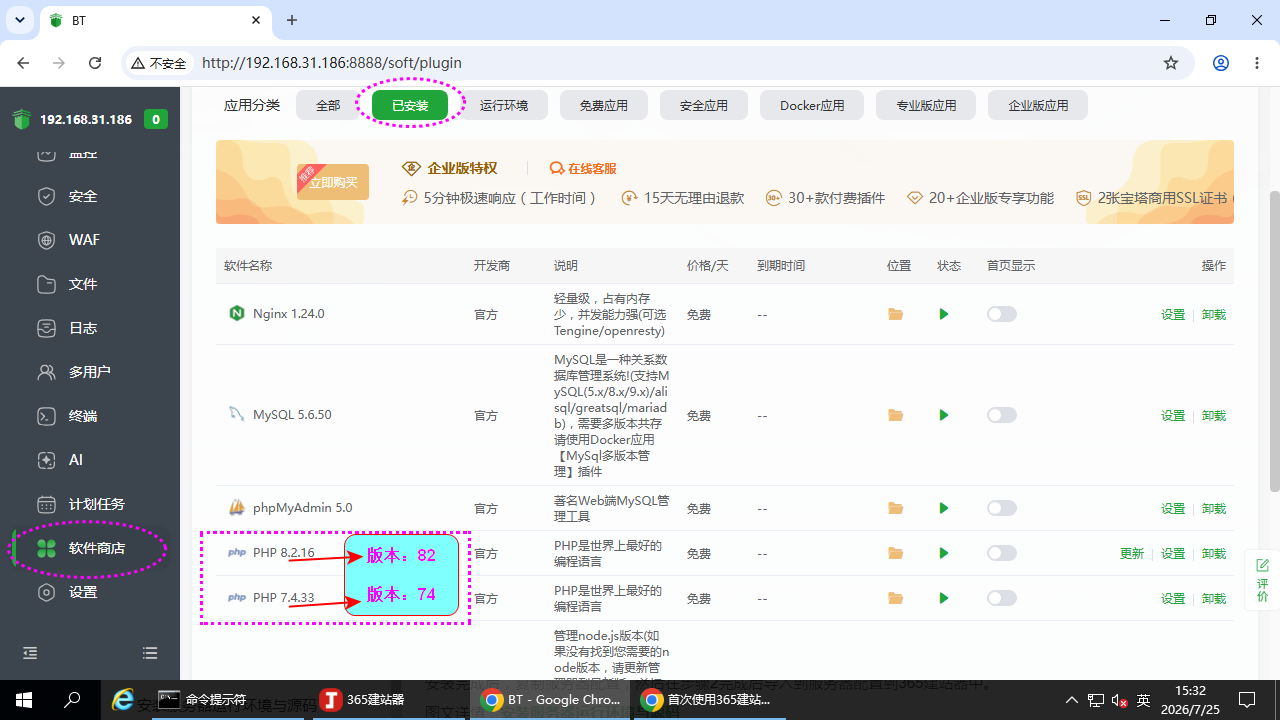Select the 企业版应用 category tab

click(1038, 105)
